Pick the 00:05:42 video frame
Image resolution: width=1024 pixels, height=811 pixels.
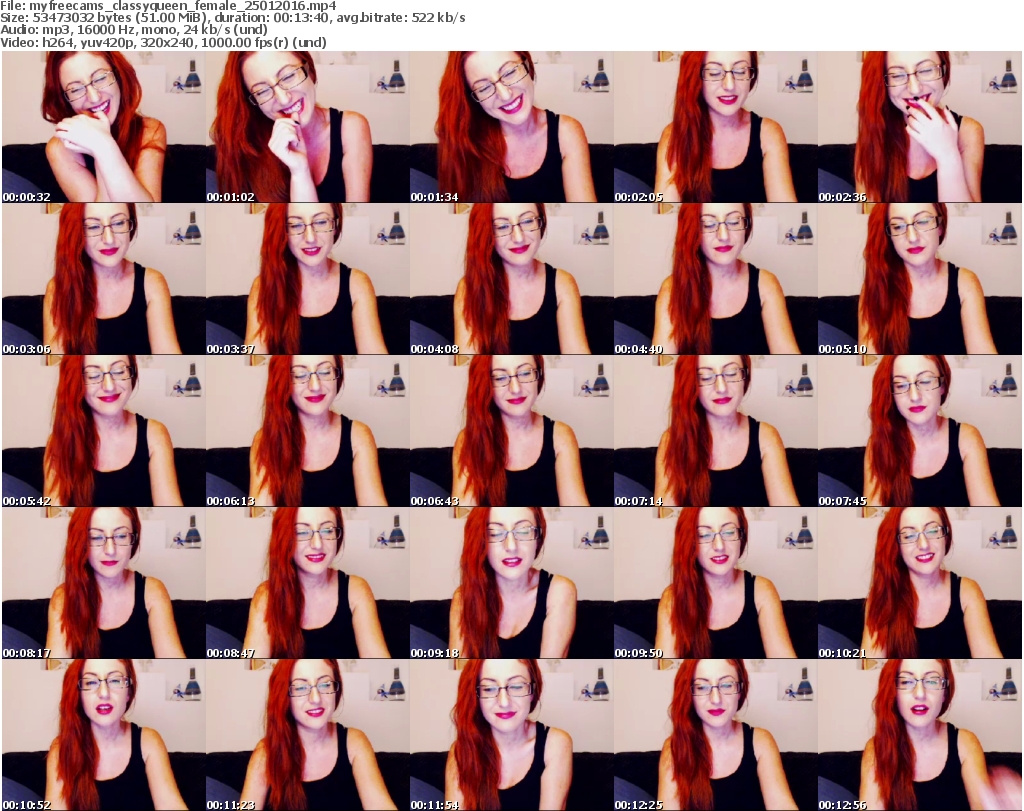[x=104, y=431]
